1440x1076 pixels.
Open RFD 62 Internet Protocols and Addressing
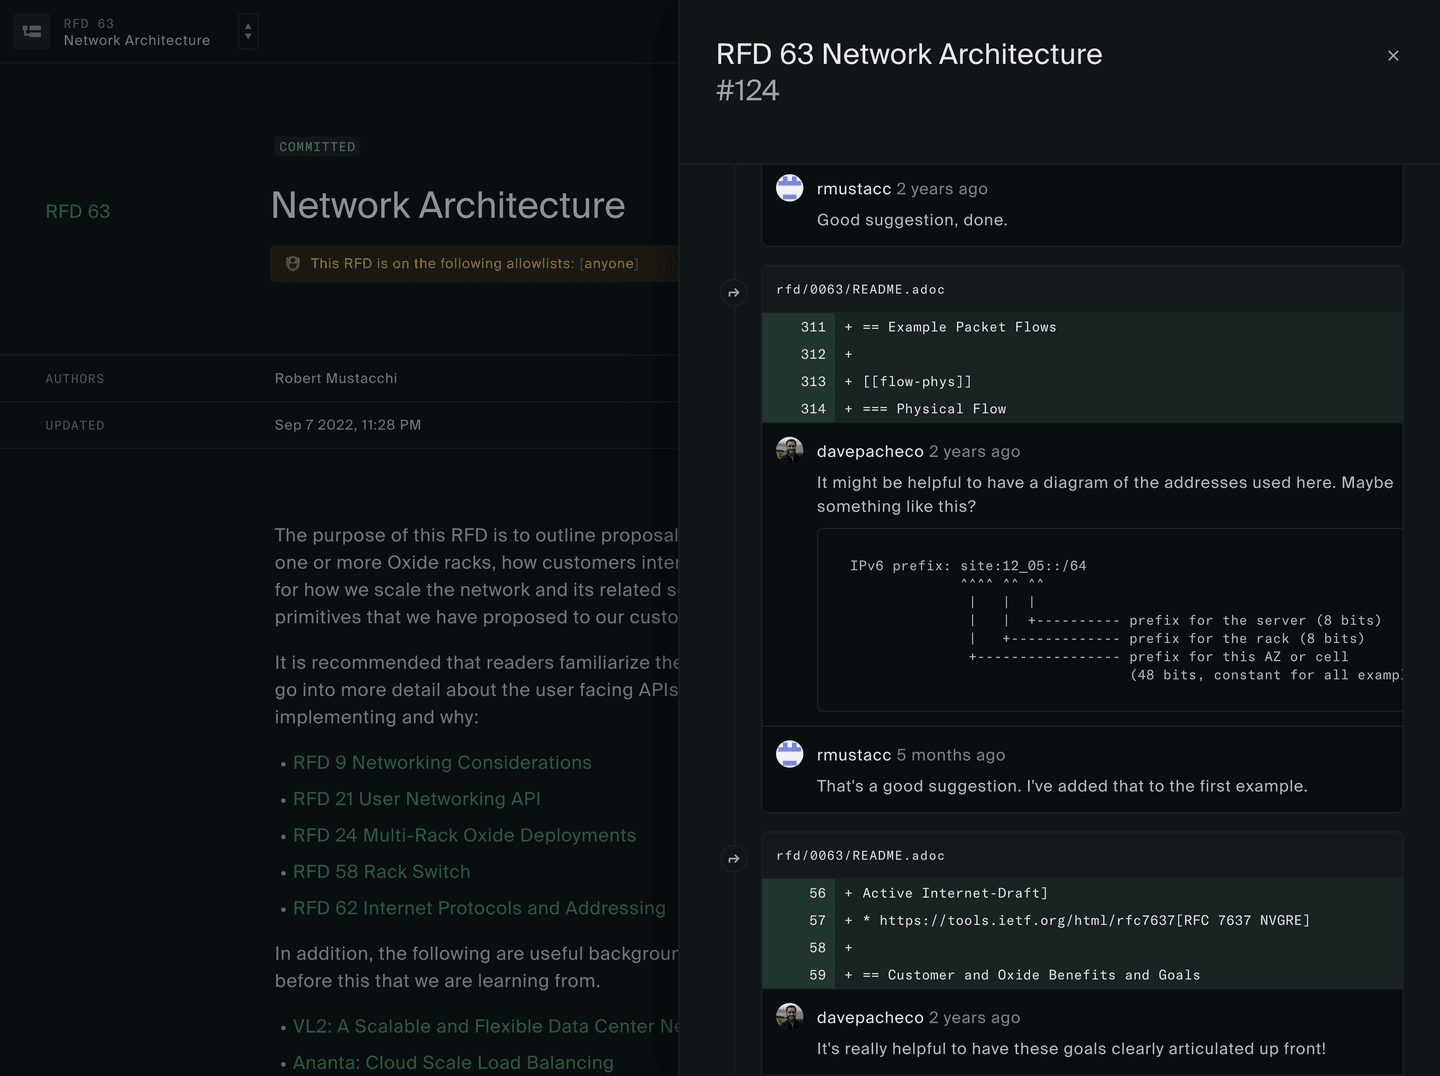click(479, 908)
